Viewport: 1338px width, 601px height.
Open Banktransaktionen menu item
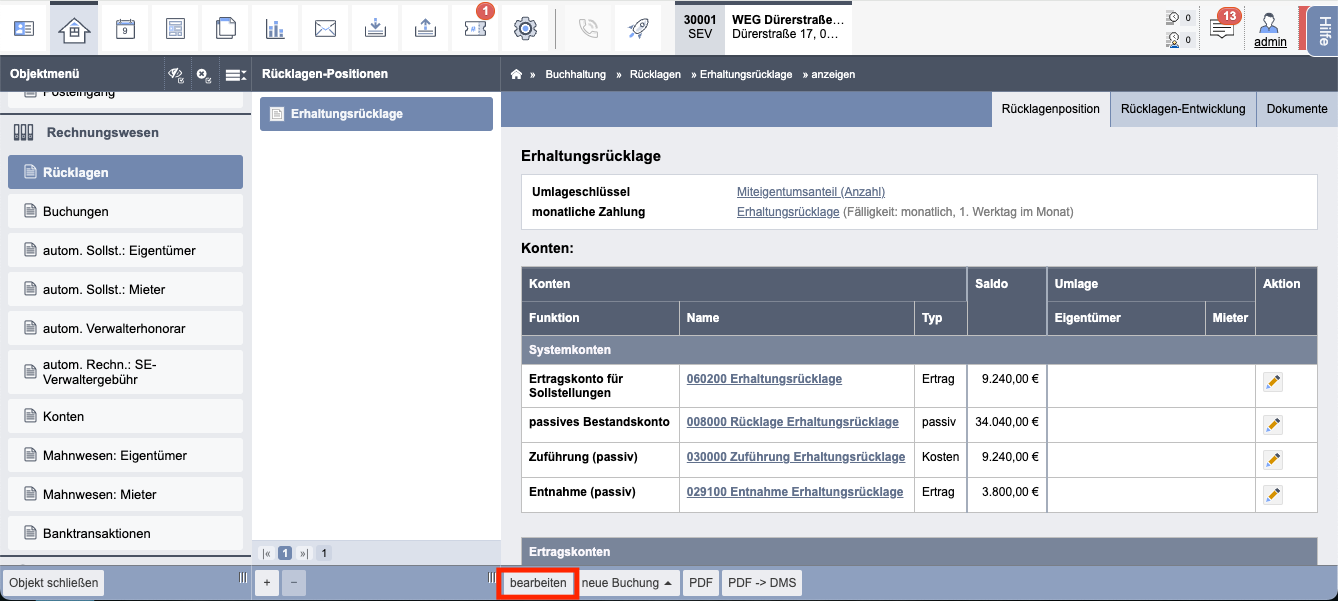(125, 533)
